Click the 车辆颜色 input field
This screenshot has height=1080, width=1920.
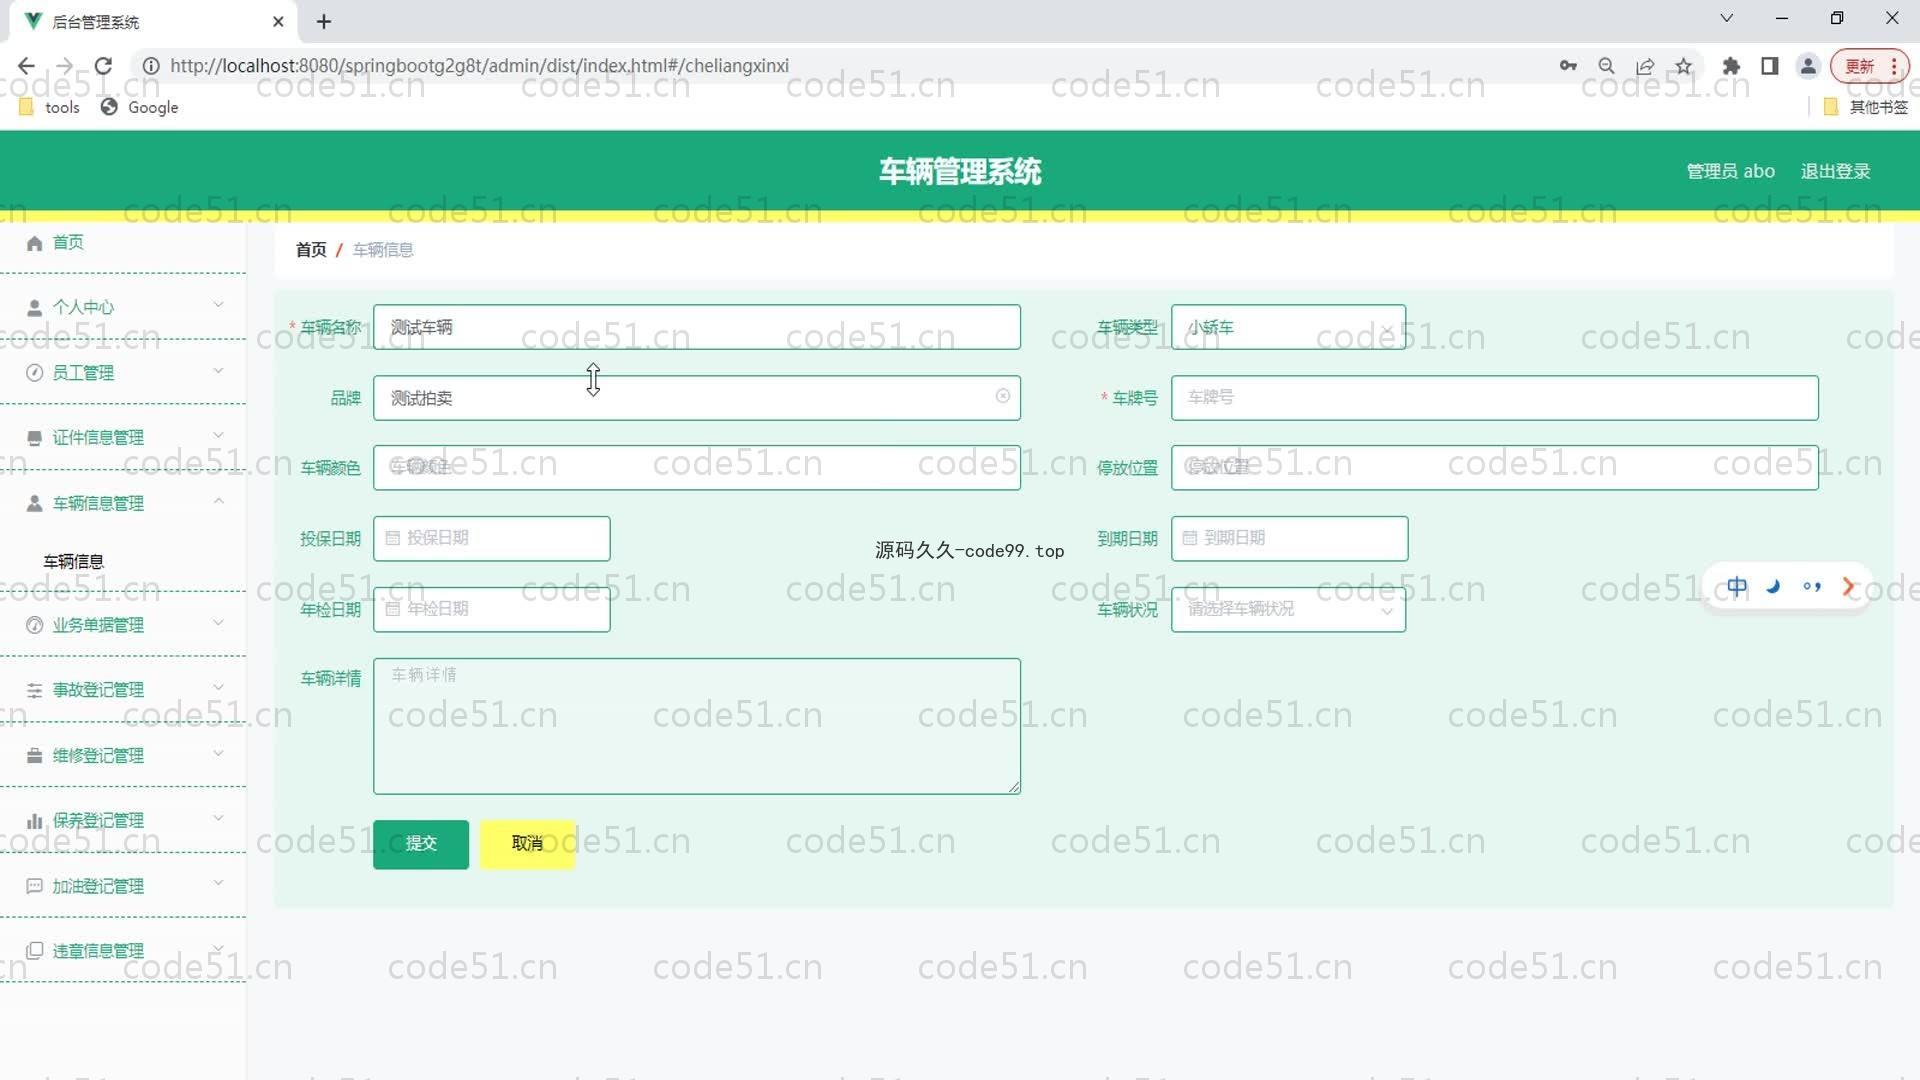point(696,467)
